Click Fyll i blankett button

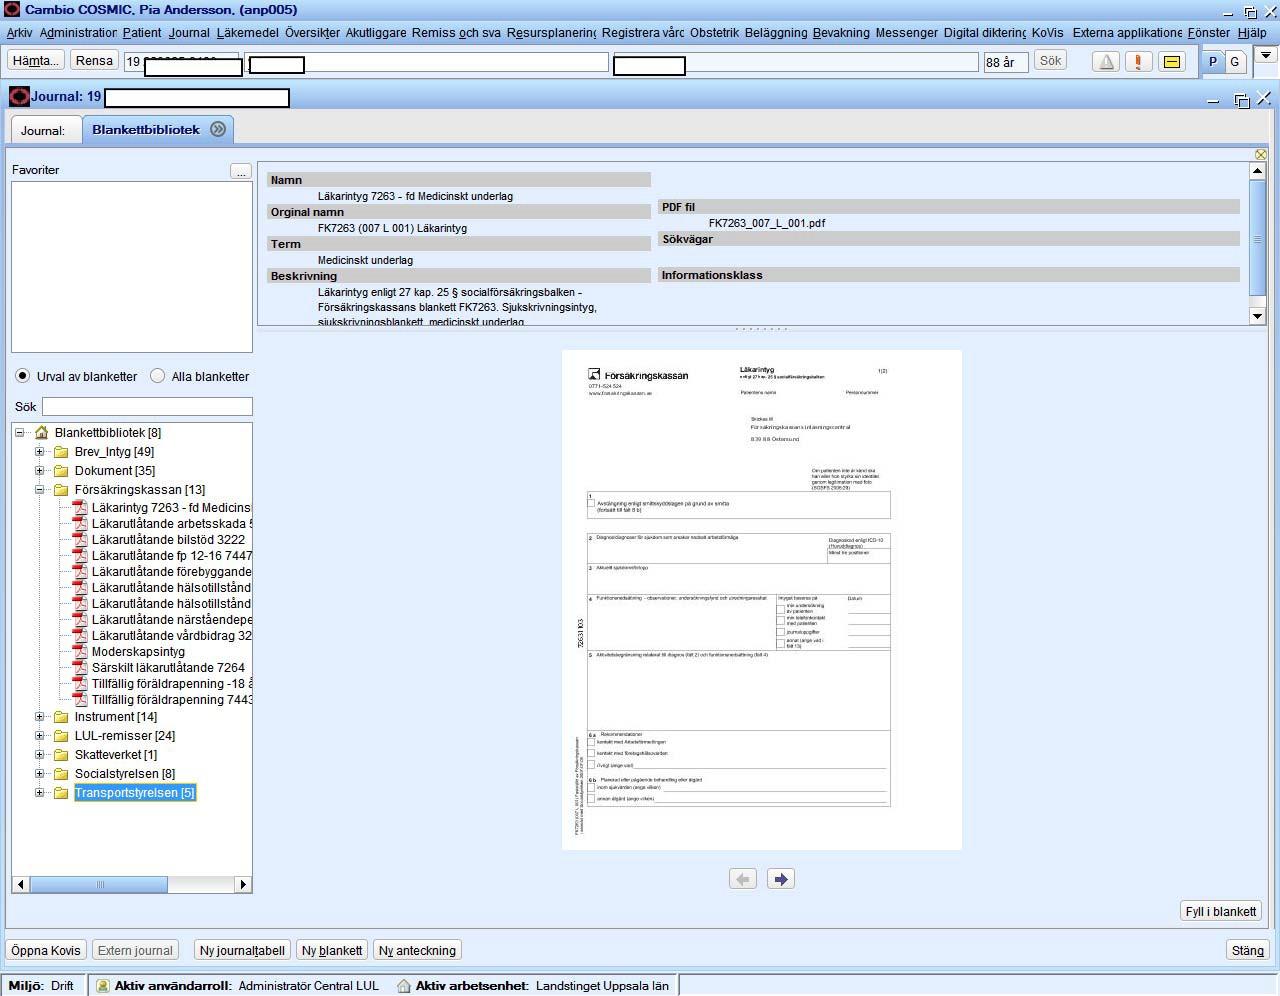tap(1220, 911)
